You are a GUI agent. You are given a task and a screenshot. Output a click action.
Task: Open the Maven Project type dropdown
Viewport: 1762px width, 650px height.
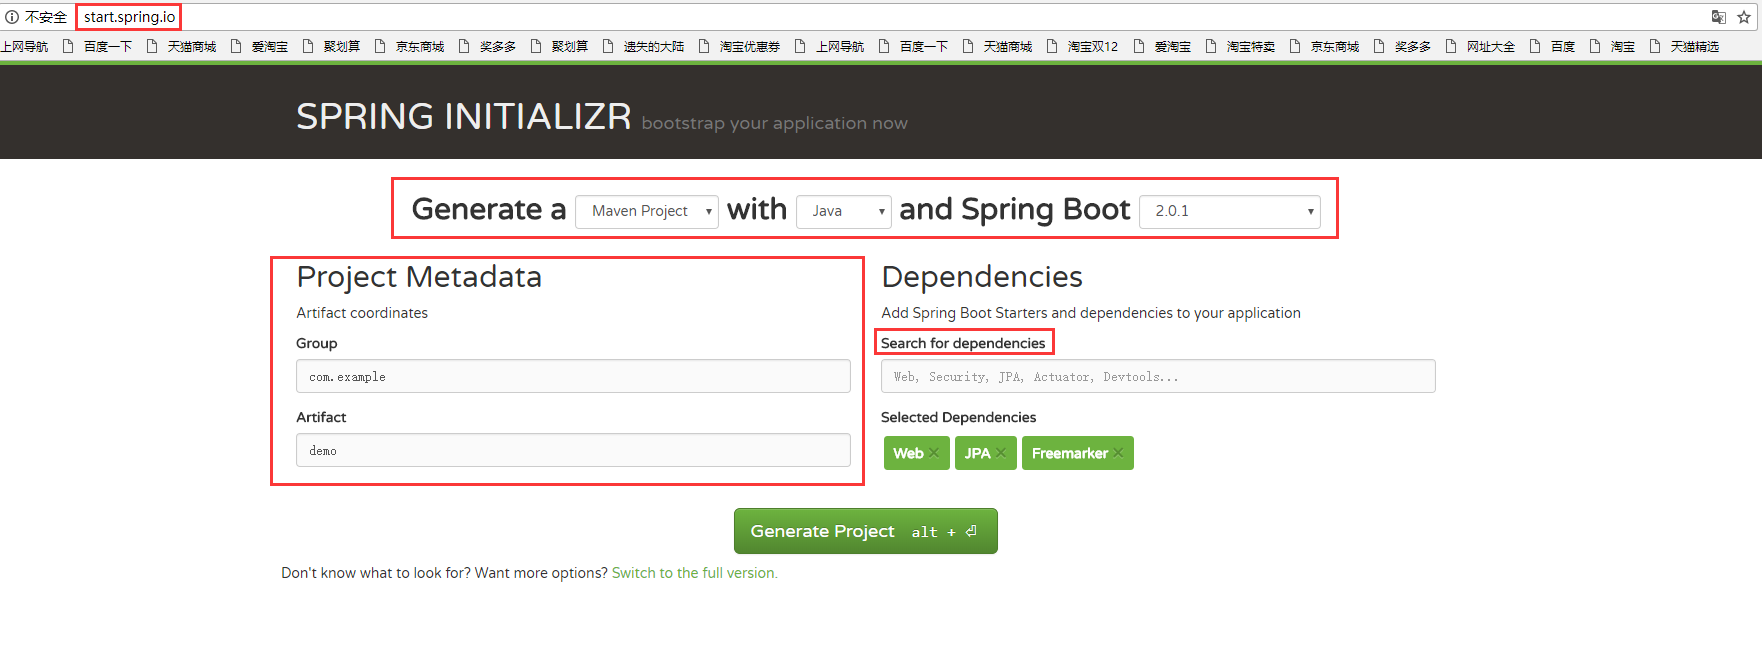click(647, 211)
